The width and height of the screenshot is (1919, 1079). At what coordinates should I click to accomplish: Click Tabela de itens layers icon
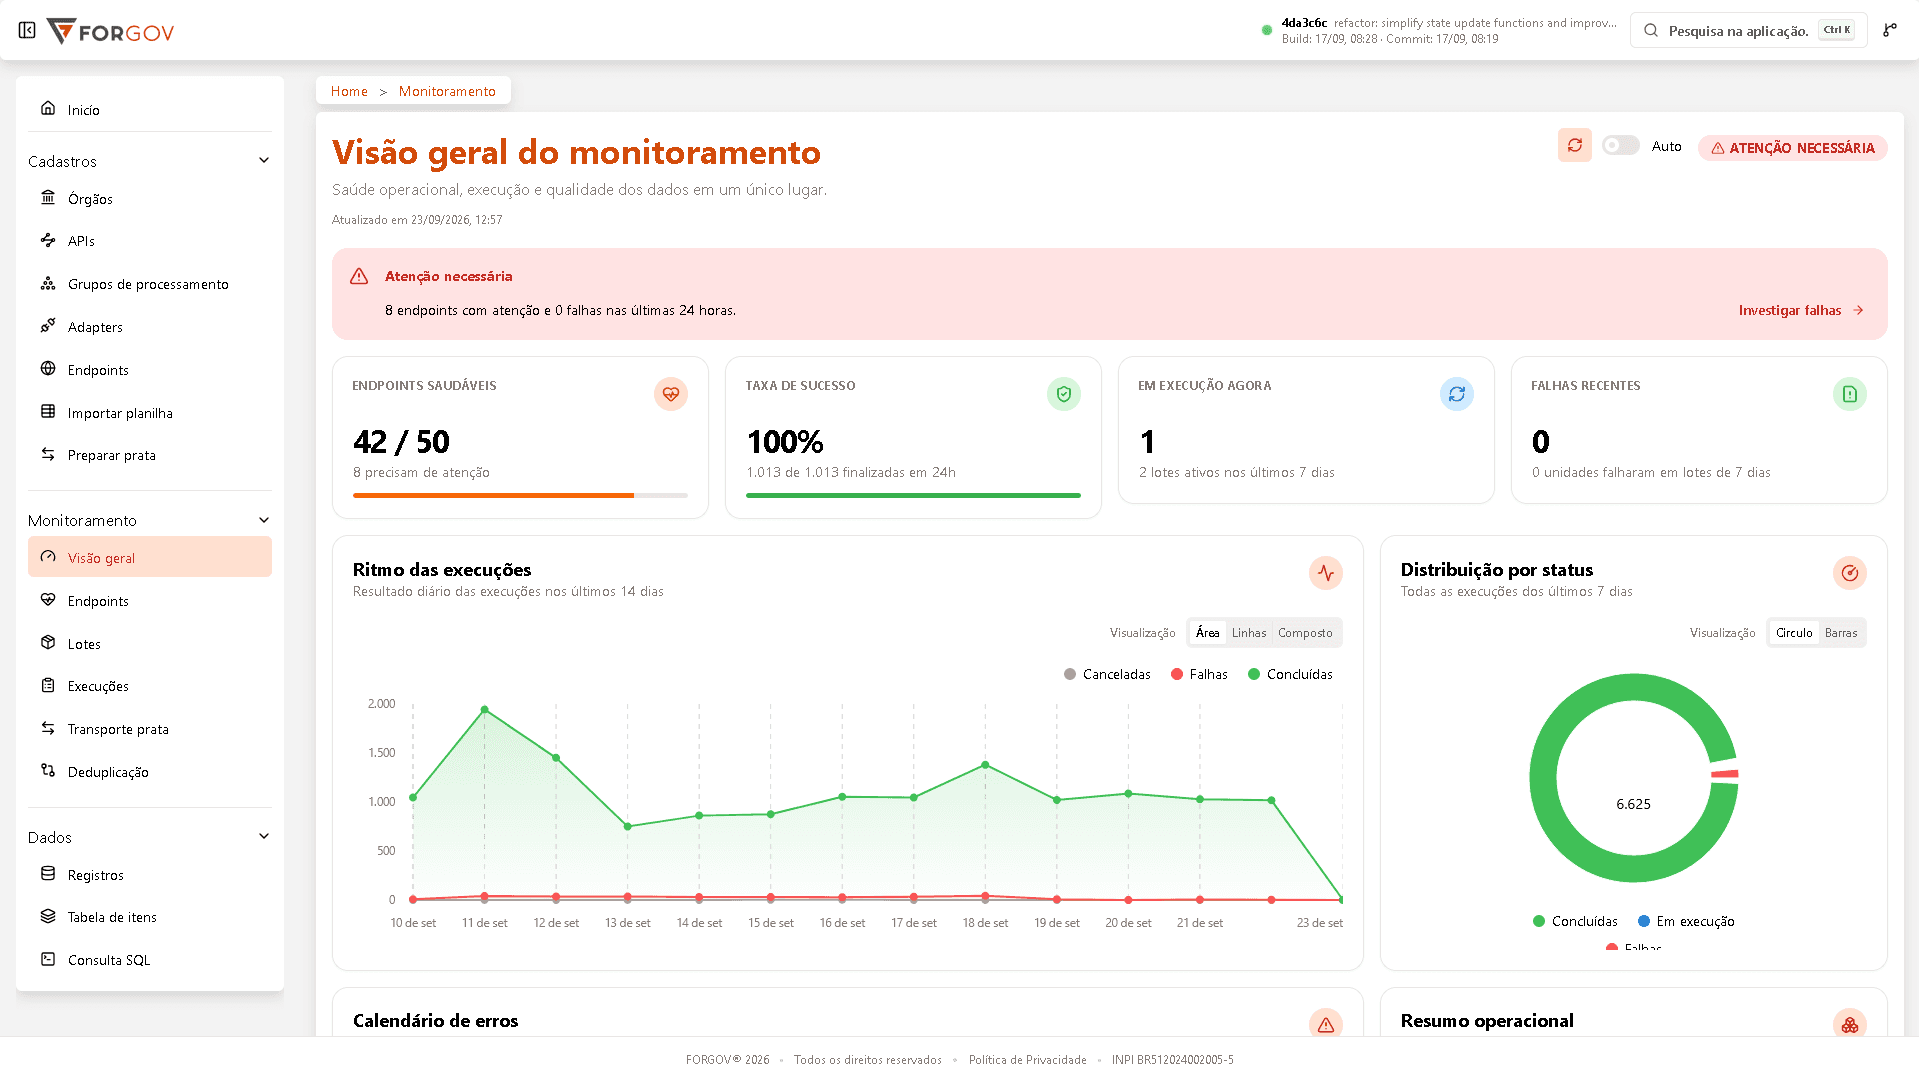pyautogui.click(x=48, y=916)
